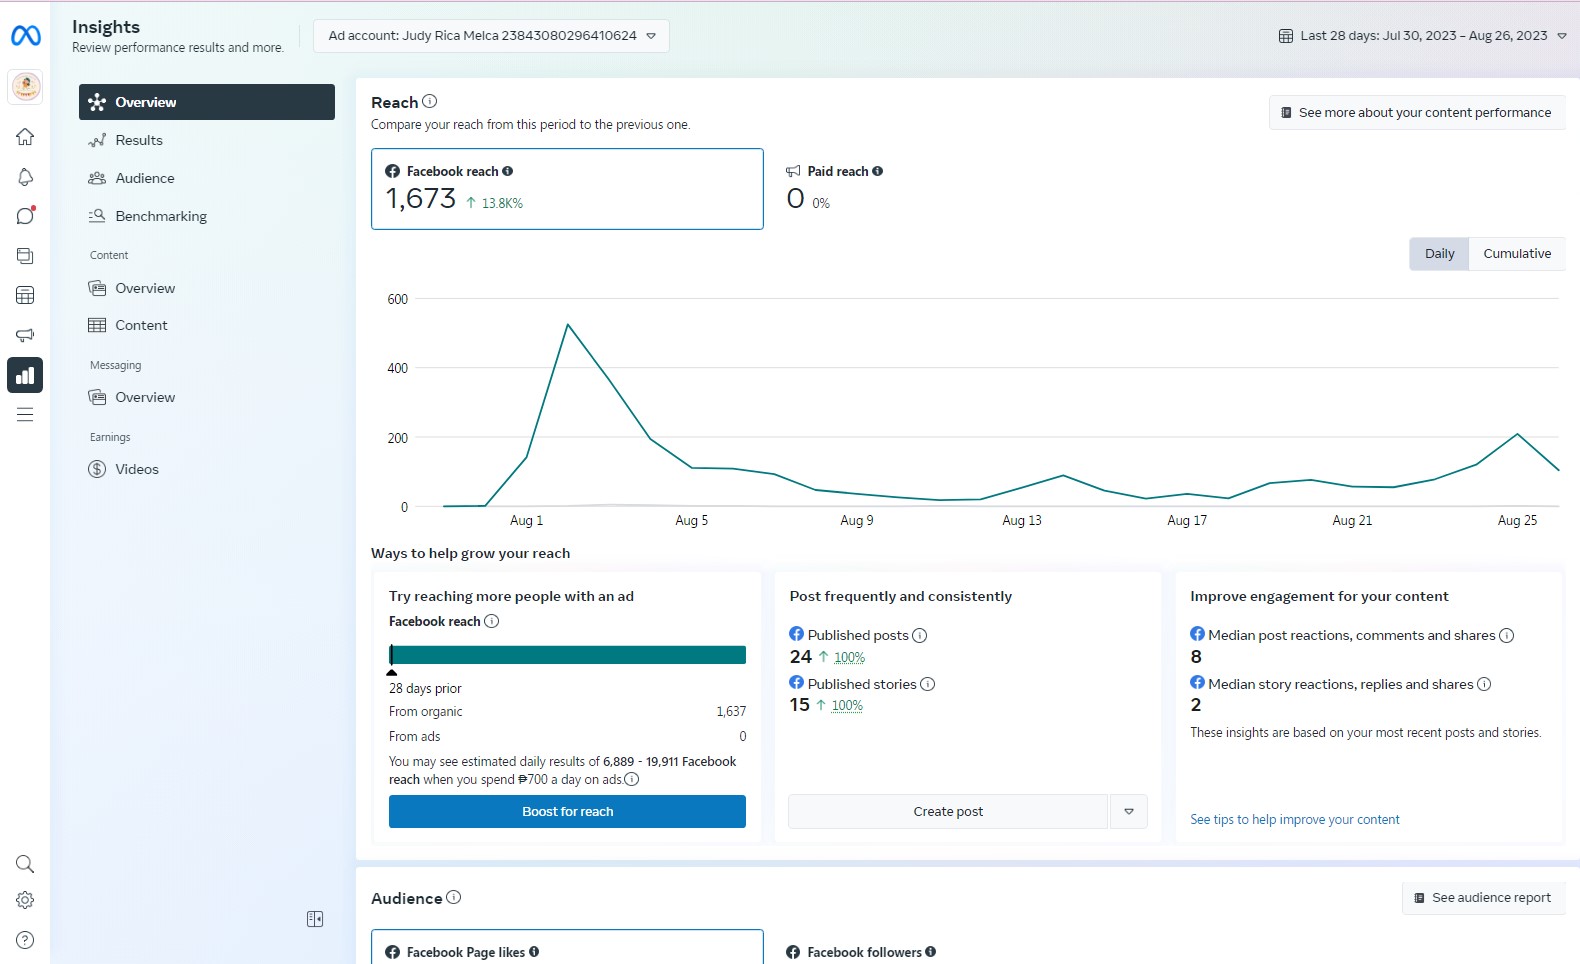Click the Facebook reach teal progress bar

tap(567, 655)
